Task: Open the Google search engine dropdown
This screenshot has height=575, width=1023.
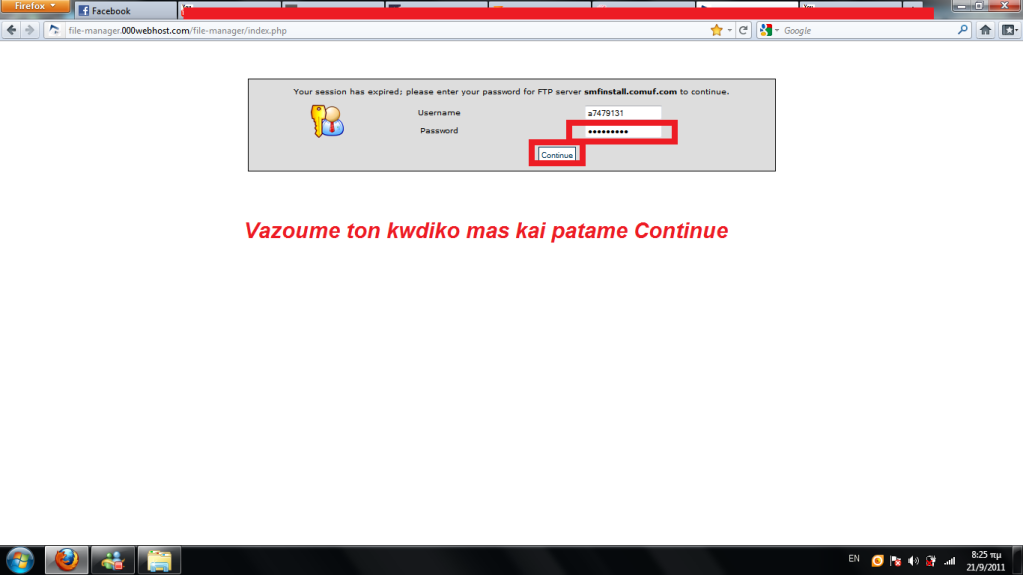Action: [x=768, y=30]
